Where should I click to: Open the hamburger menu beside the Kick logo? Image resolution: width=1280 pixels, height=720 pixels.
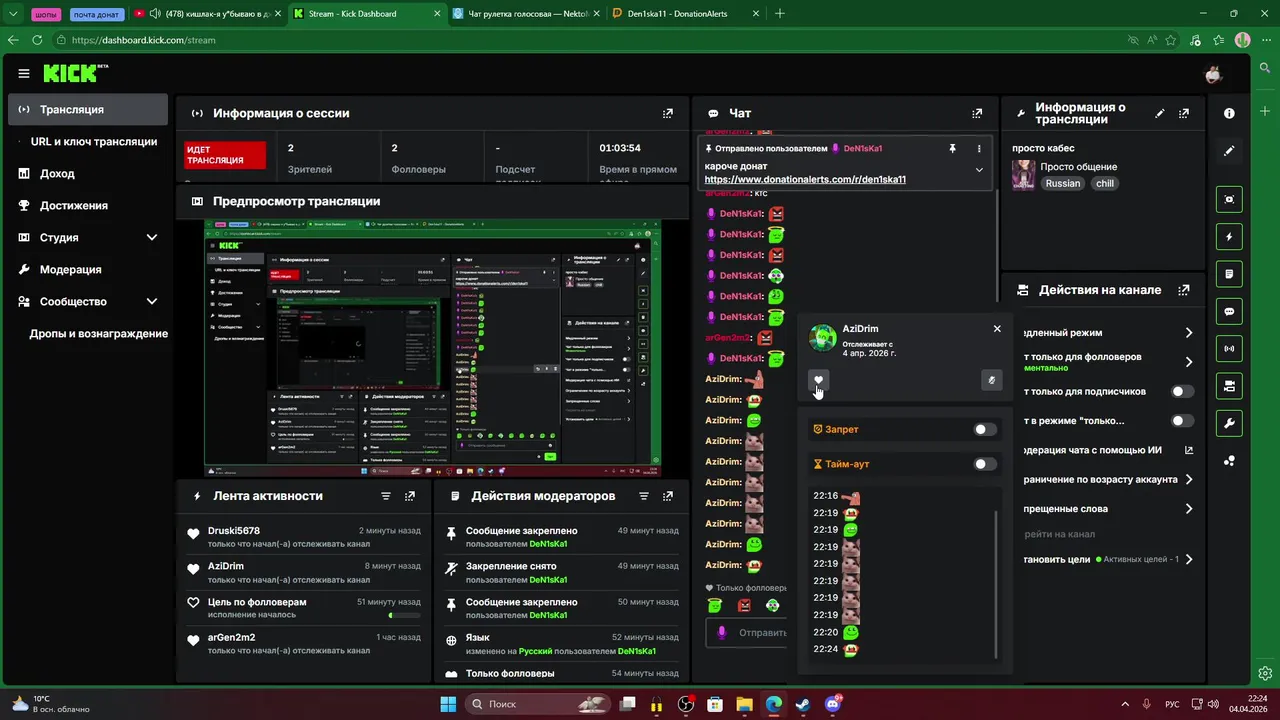point(24,73)
